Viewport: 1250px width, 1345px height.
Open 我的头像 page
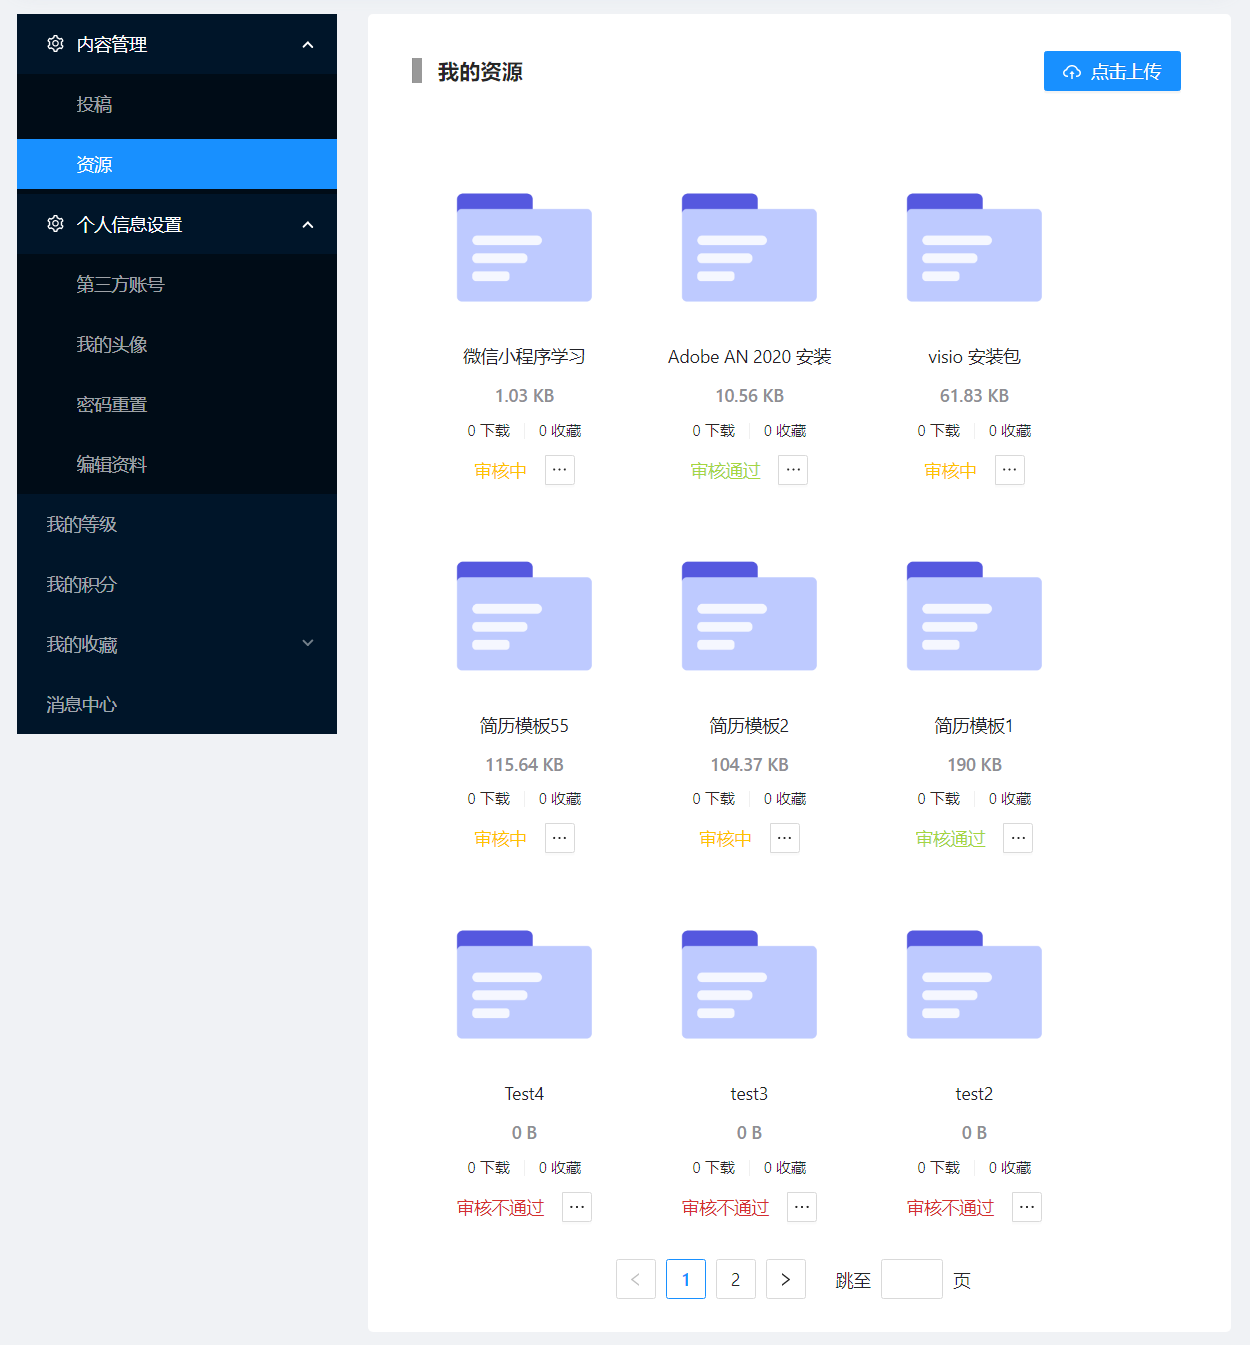tap(177, 344)
